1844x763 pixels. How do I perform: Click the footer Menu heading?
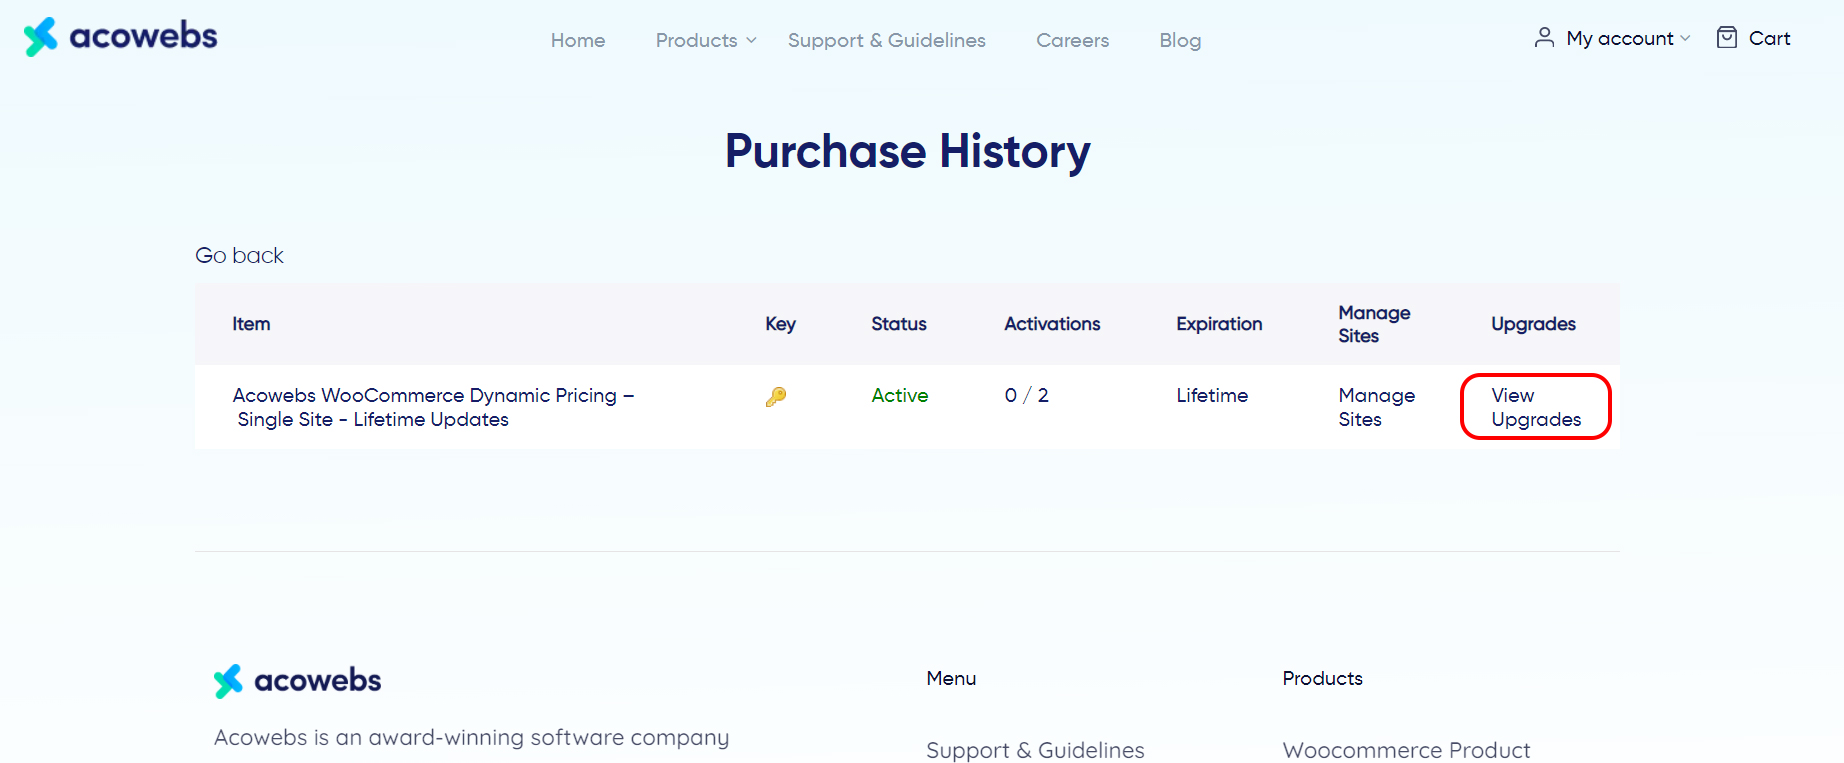pyautogui.click(x=951, y=678)
